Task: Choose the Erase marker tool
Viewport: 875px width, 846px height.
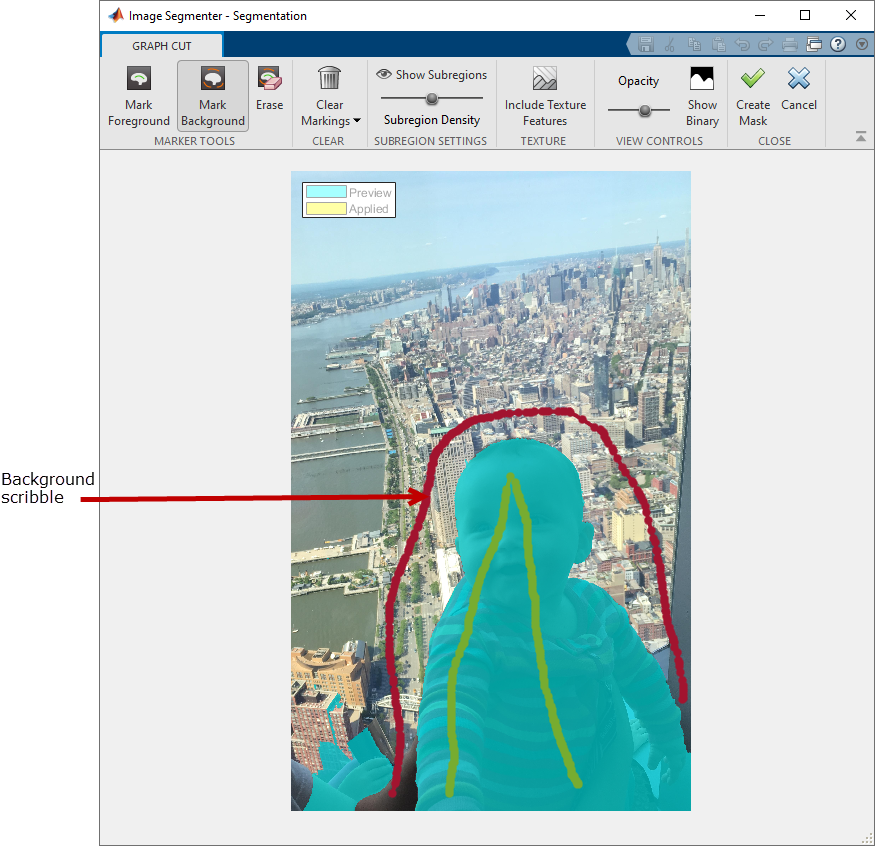Action: [x=270, y=89]
